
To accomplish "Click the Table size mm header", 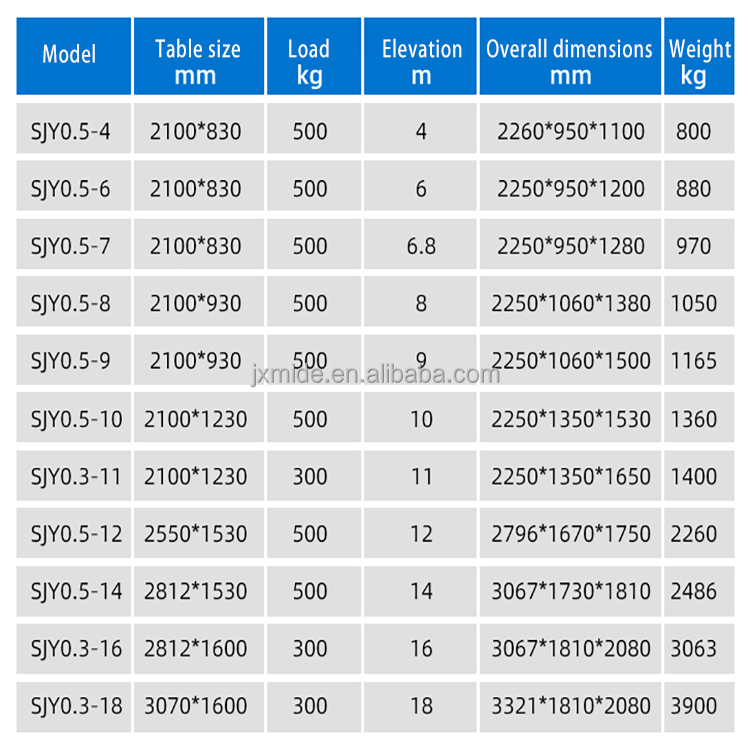I will click(196, 60).
